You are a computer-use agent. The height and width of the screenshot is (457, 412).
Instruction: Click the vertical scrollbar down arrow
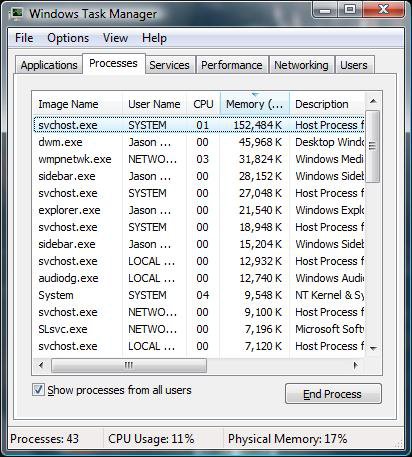click(373, 348)
